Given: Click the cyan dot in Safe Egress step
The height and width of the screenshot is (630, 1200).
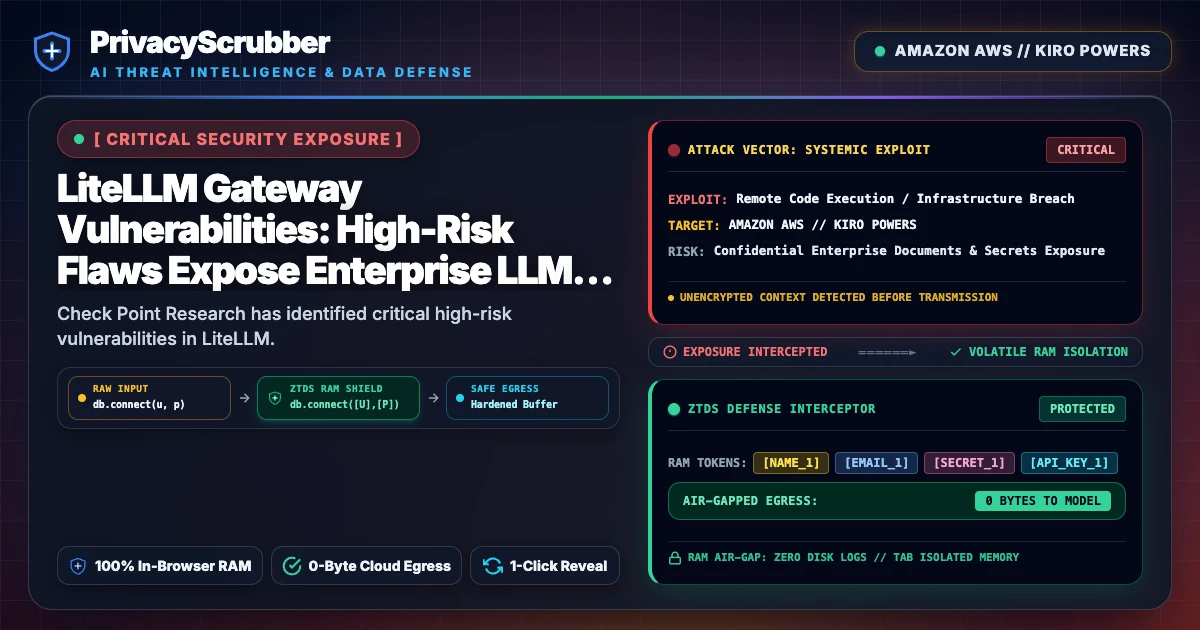Looking at the screenshot, I should (460, 397).
